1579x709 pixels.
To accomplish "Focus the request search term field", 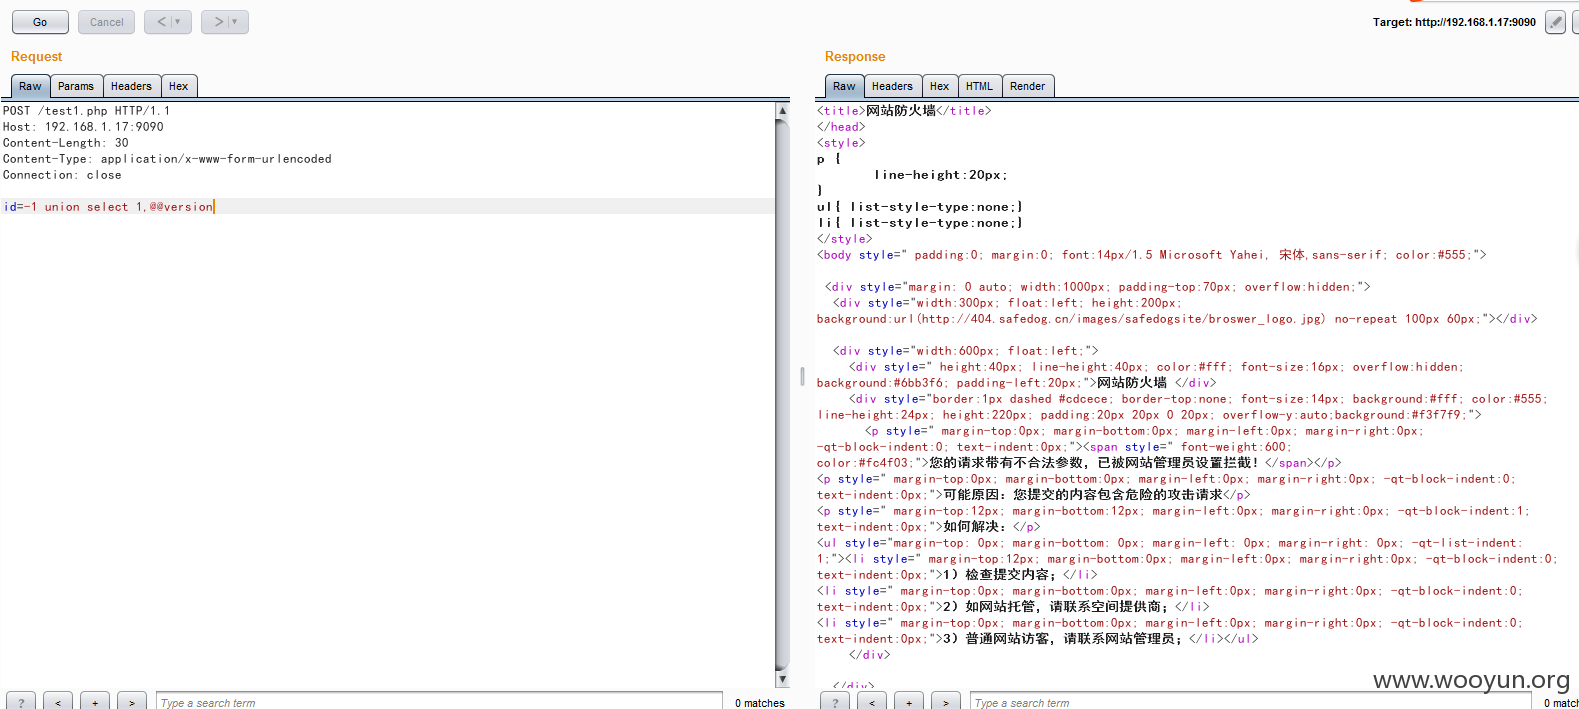I will 439,702.
